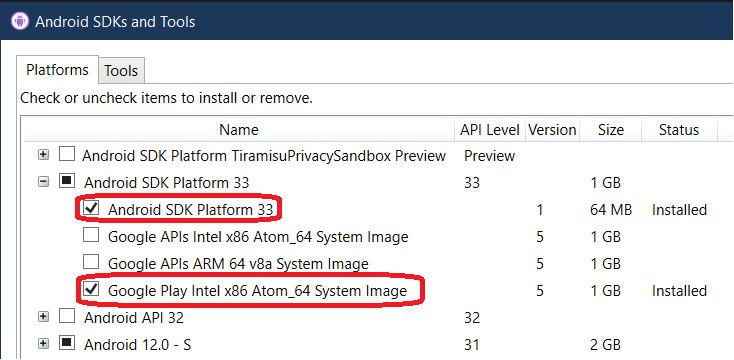
Task: Select the Google Play Intel x86 Atom_64 row text
Action: (x=257, y=291)
